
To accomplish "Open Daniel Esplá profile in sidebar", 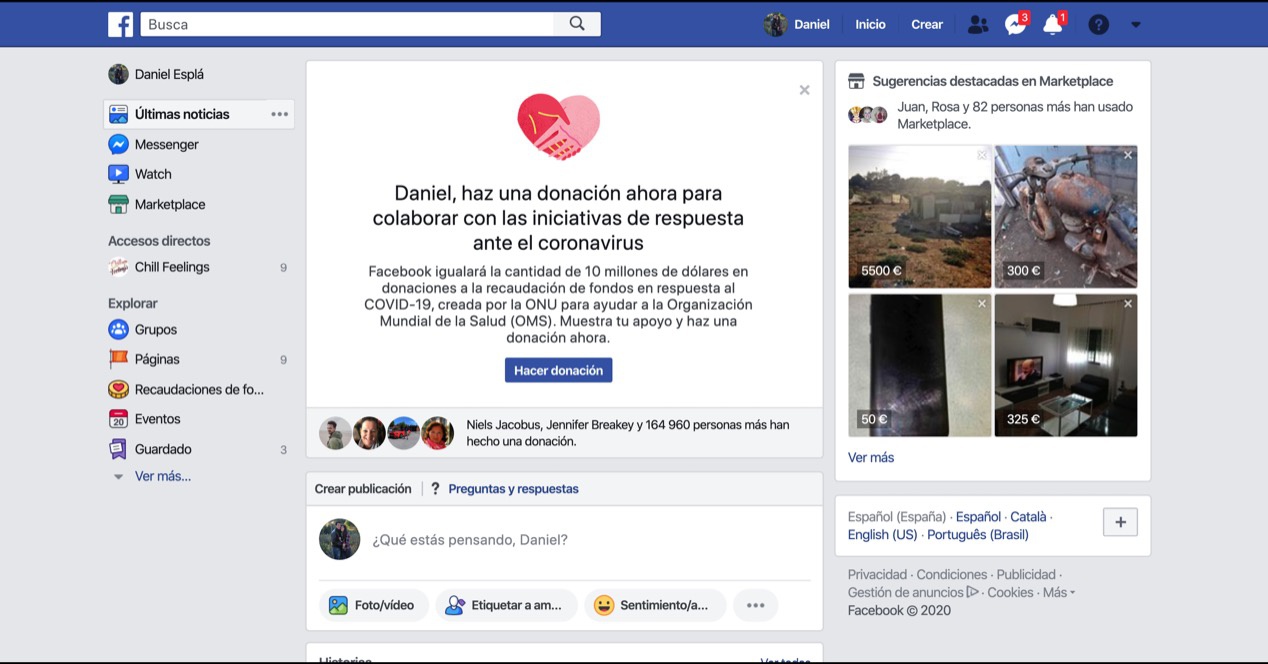I will point(156,74).
